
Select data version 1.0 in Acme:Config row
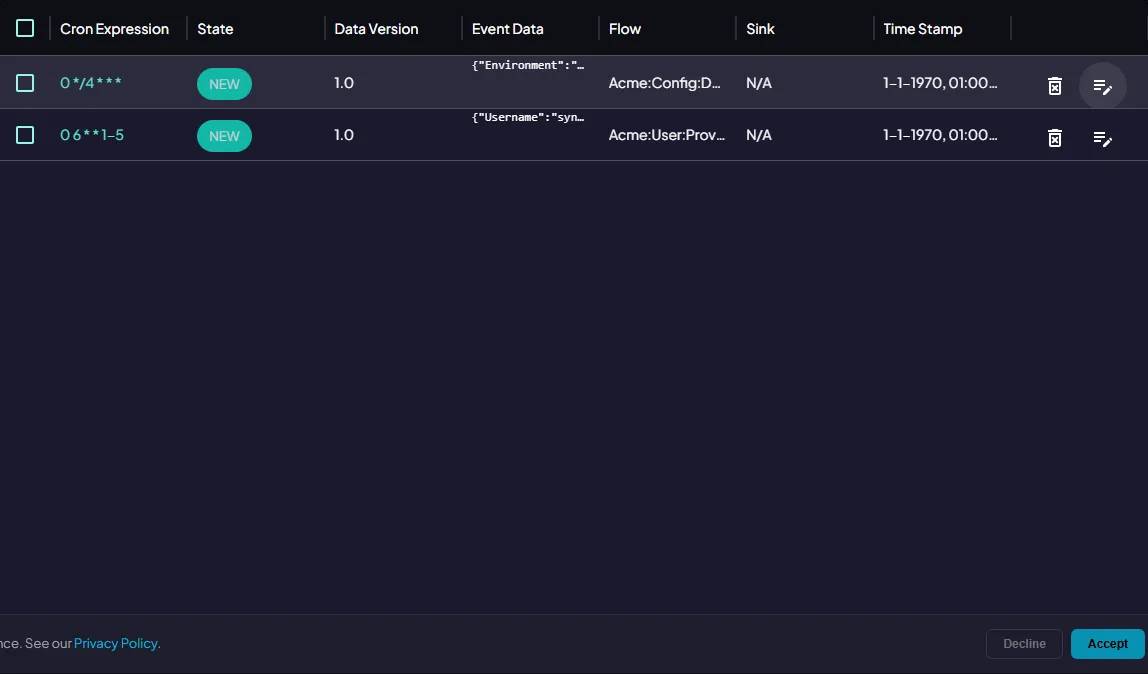(x=343, y=83)
